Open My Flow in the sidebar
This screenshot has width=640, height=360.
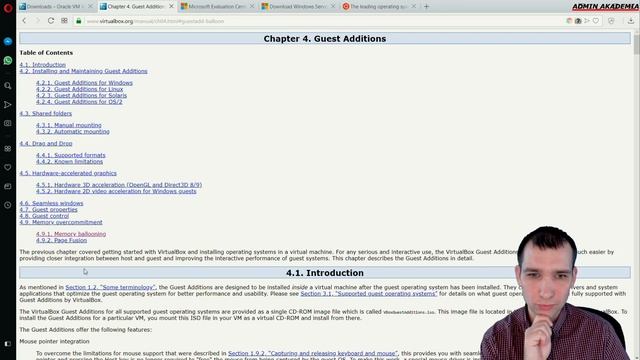click(x=8, y=105)
